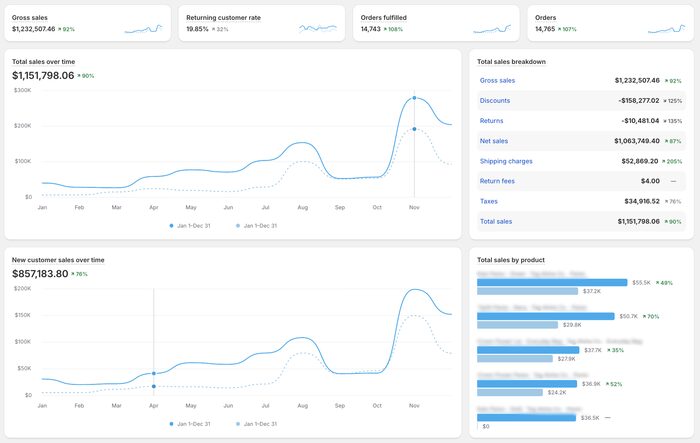Click the $55.5K product bar
The width and height of the screenshot is (700, 443).
coord(552,283)
